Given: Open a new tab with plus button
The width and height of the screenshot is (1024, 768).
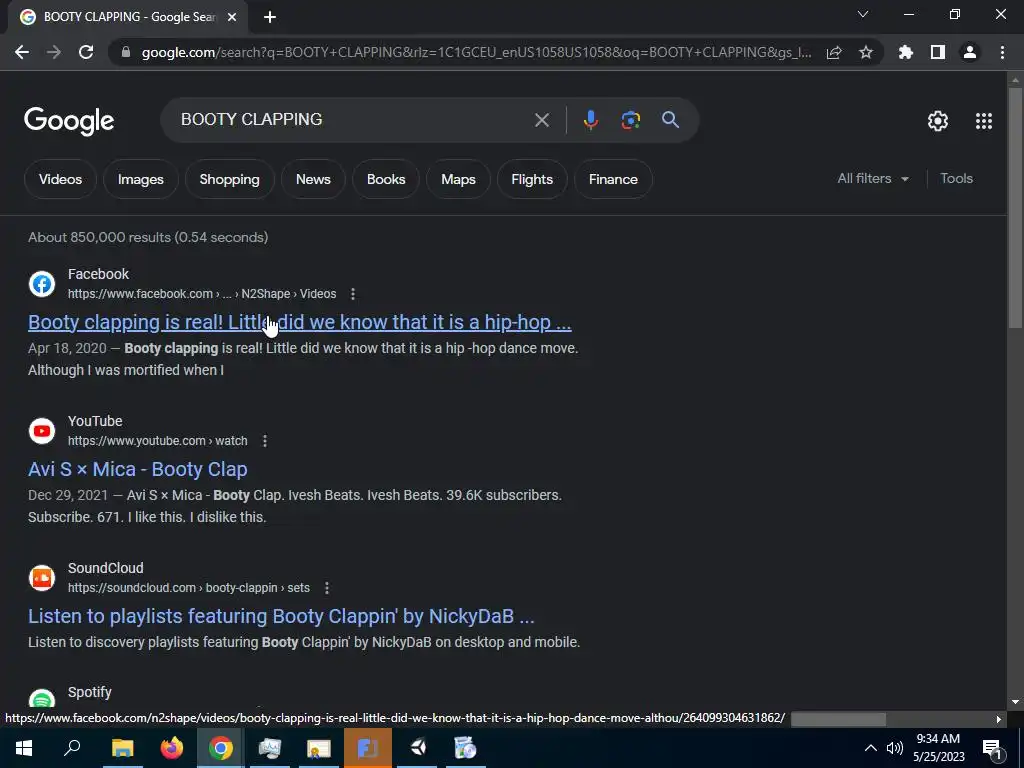Looking at the screenshot, I should (x=270, y=17).
